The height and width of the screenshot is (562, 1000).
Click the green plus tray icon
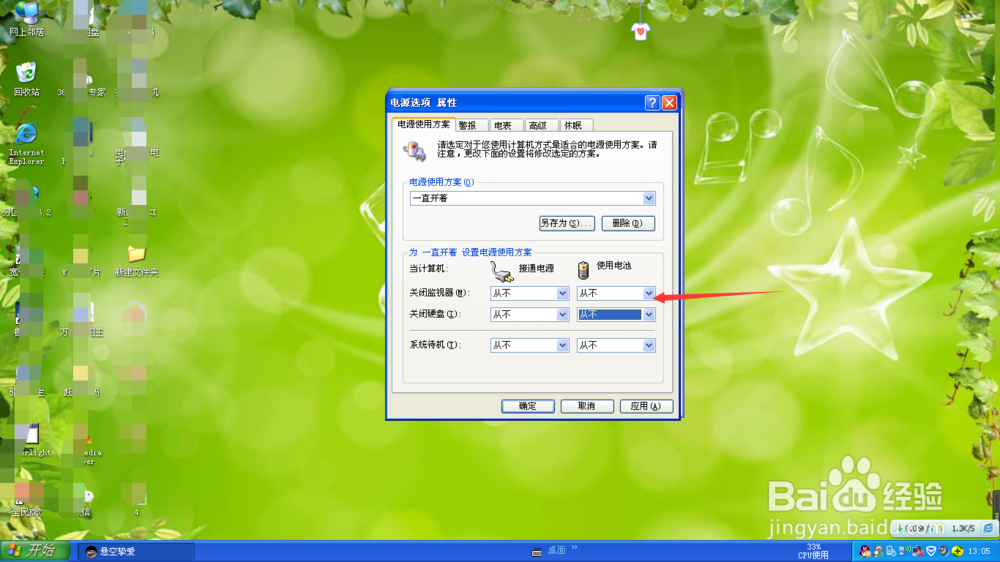click(x=957, y=551)
